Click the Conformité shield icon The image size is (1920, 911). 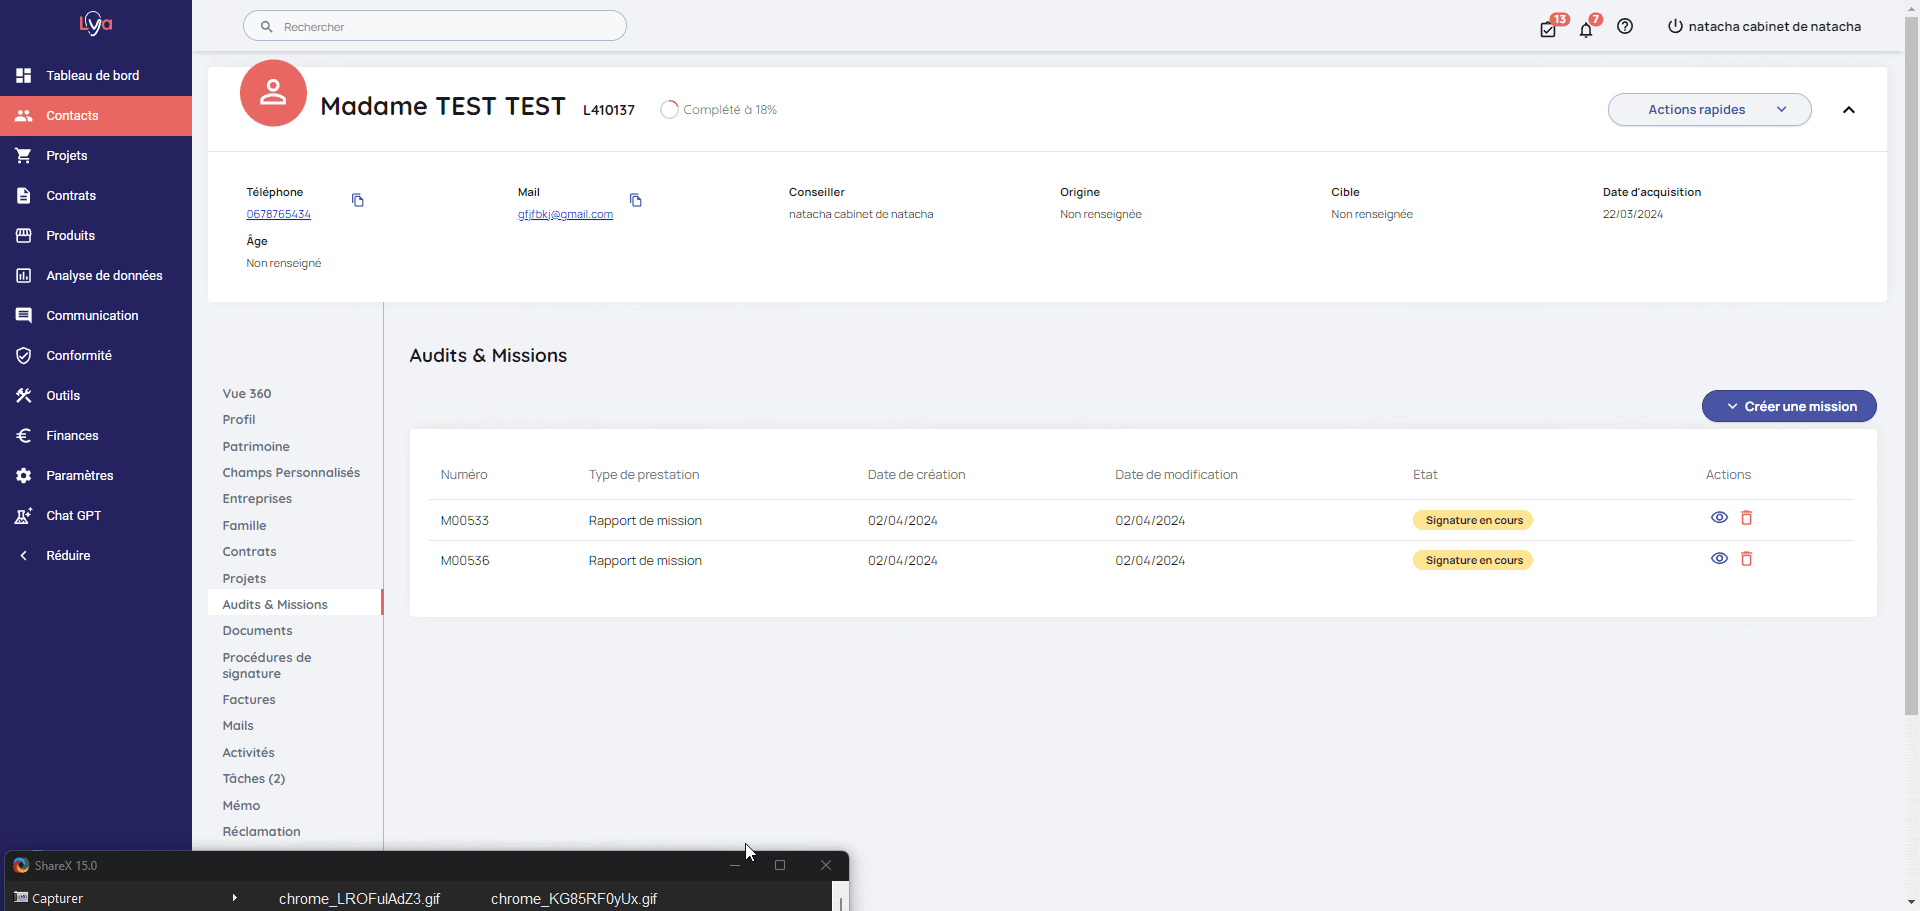24,356
